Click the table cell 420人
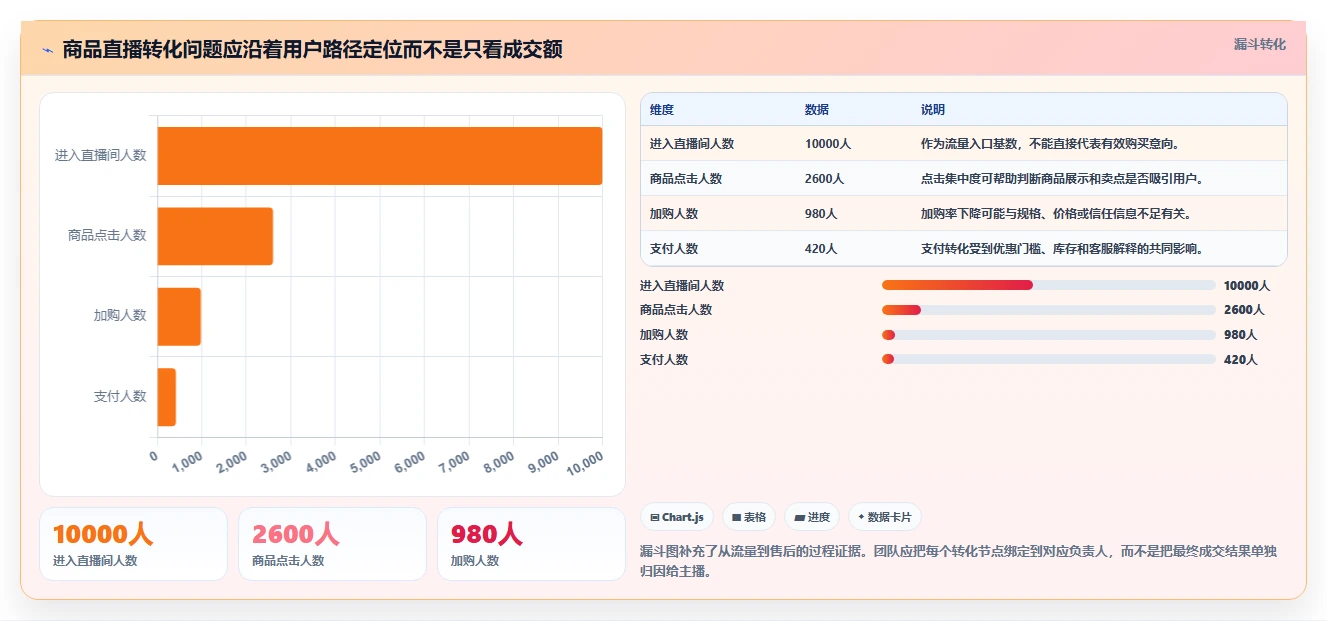 coord(822,249)
